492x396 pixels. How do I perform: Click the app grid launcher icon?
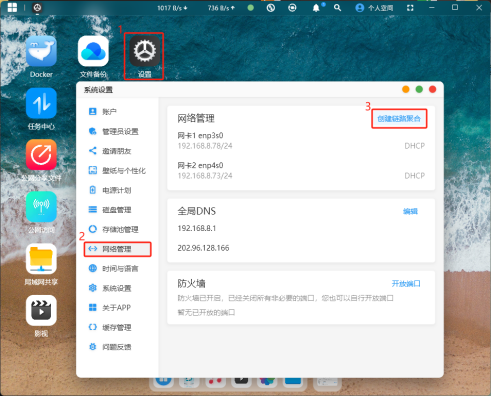pyautogui.click(x=12, y=7)
